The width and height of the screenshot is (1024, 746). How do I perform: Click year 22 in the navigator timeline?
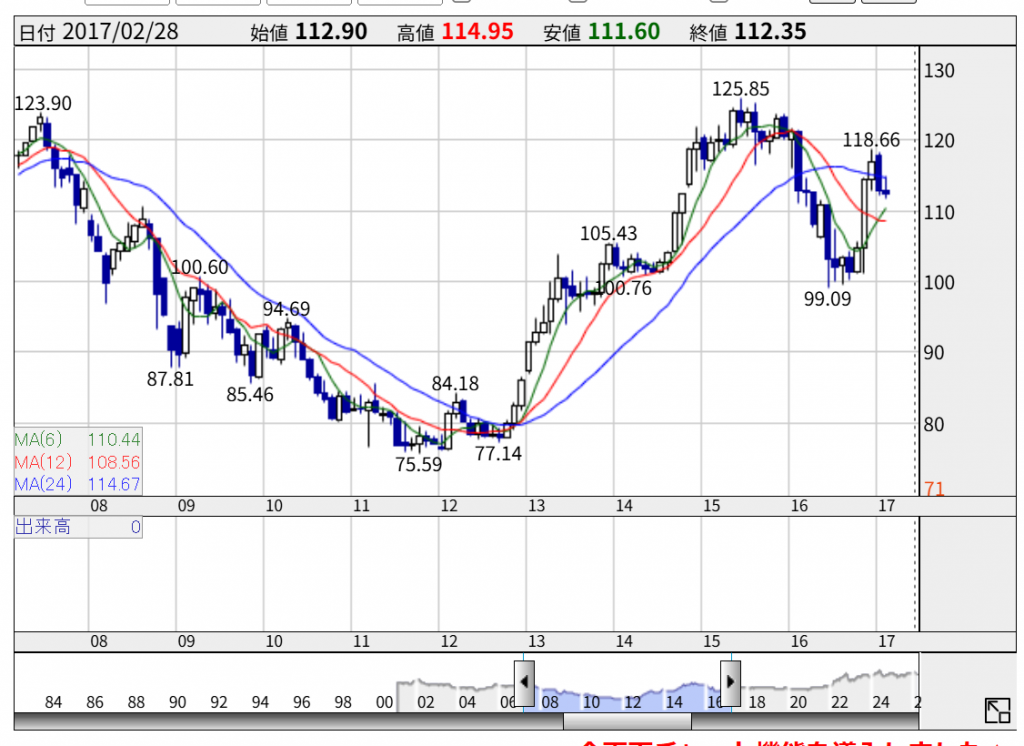point(840,702)
